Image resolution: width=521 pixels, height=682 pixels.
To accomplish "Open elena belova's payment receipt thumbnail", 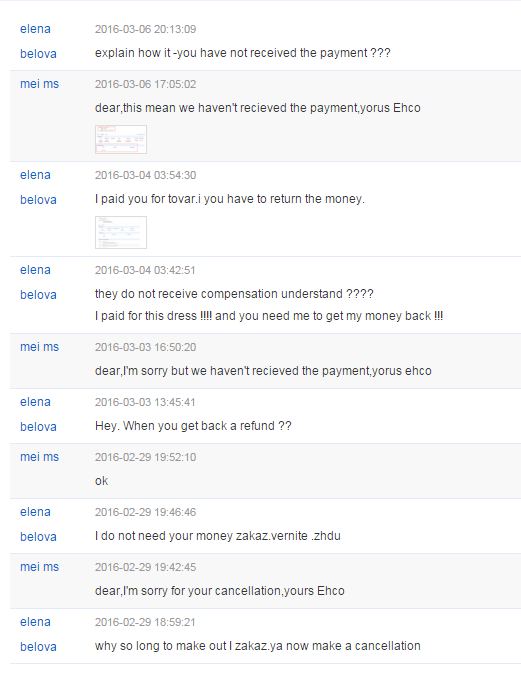I will [x=121, y=232].
